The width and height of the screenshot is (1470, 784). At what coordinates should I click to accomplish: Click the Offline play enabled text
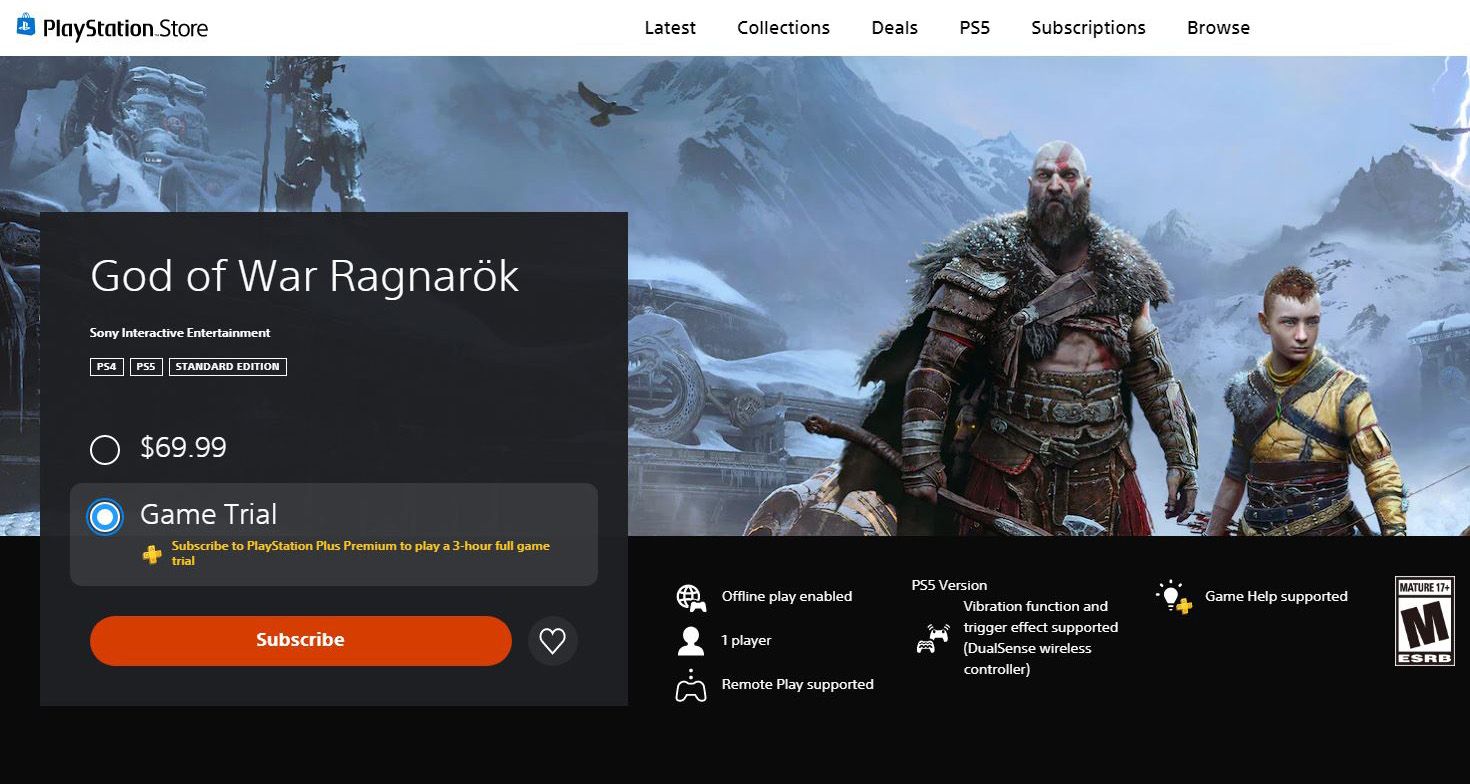coord(787,597)
